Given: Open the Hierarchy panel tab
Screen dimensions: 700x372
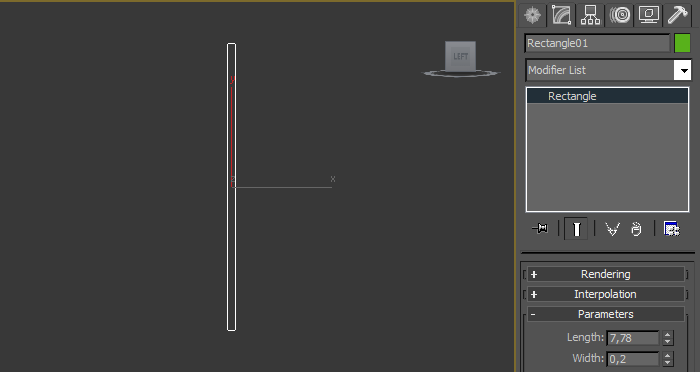Looking at the screenshot, I should (x=590, y=15).
